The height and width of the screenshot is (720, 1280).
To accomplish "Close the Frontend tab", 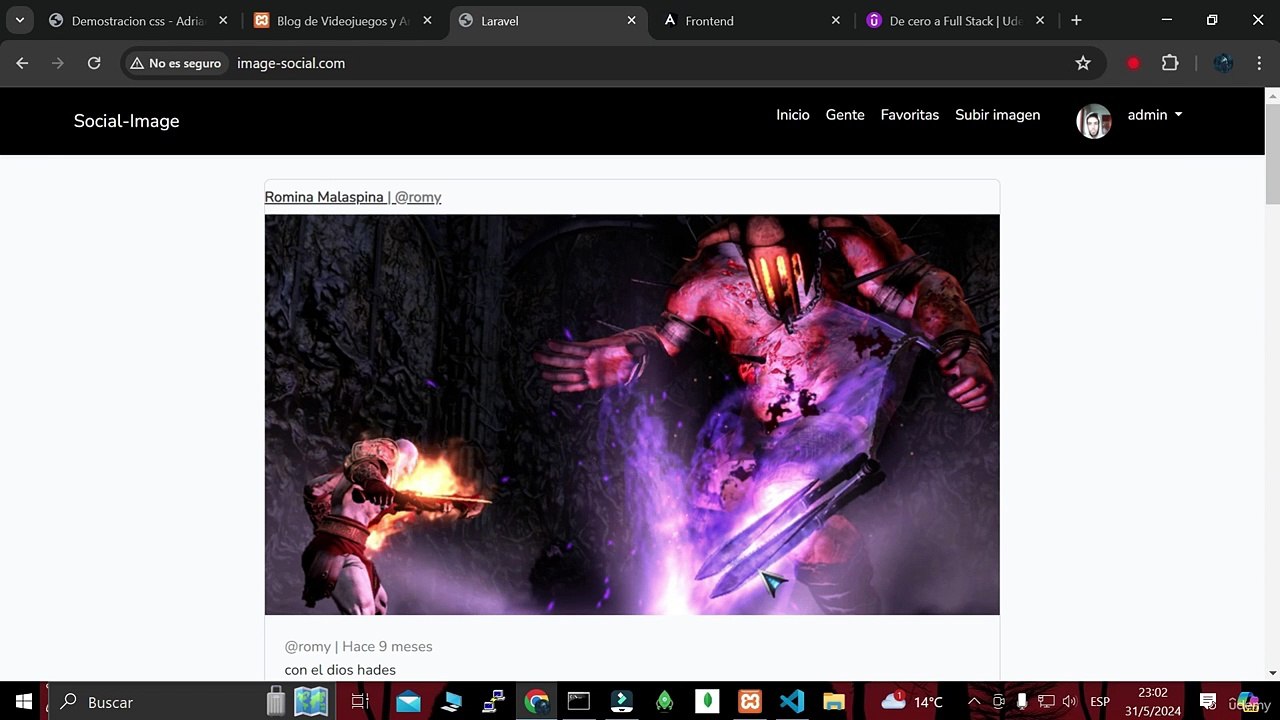I will click(835, 20).
